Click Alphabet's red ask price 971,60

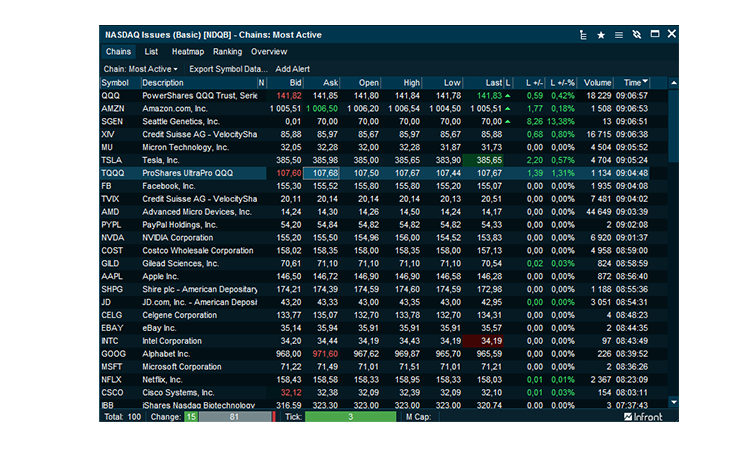325,354
